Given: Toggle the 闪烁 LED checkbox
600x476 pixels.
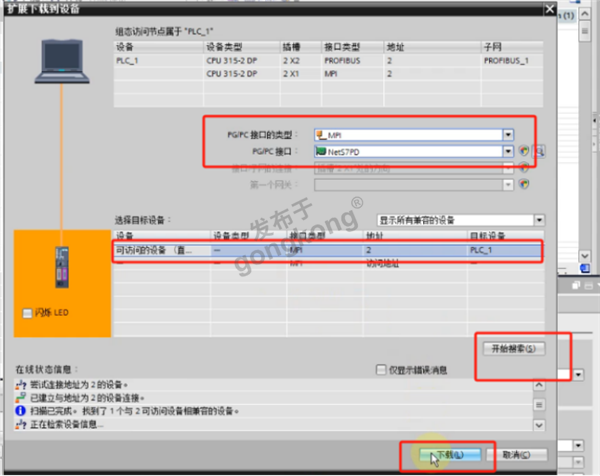Looking at the screenshot, I should tap(27, 313).
